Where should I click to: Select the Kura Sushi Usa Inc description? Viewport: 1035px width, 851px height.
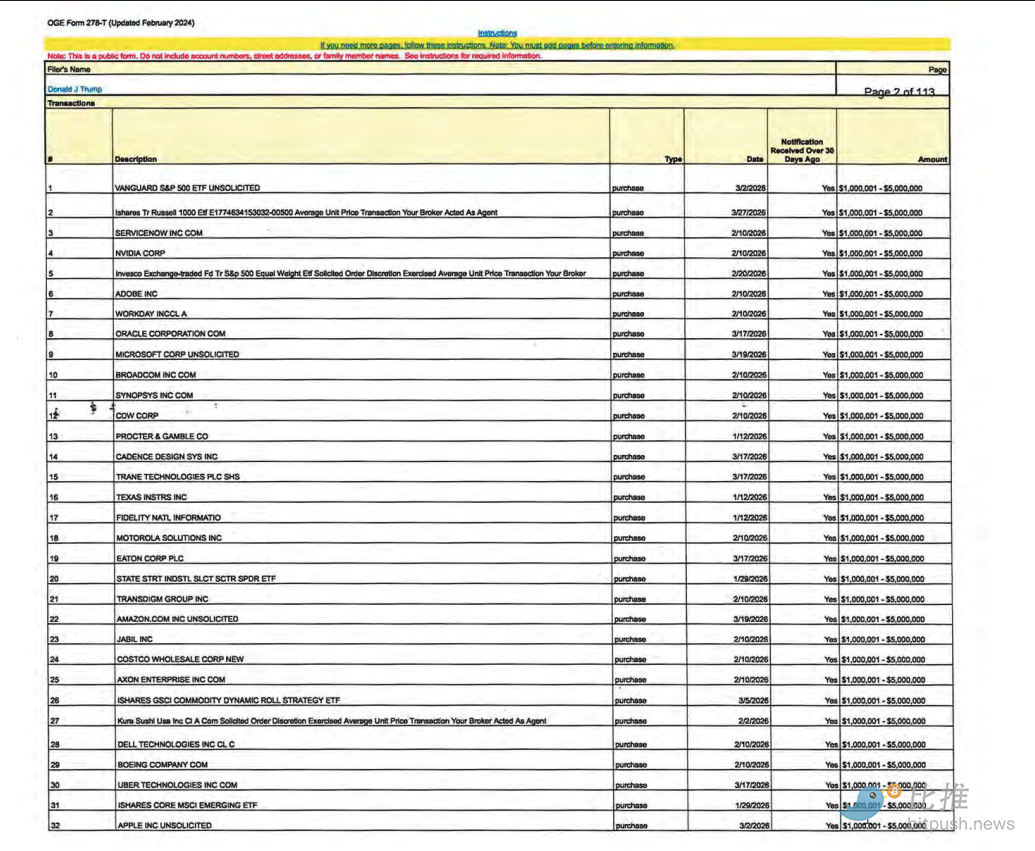[x=332, y=721]
